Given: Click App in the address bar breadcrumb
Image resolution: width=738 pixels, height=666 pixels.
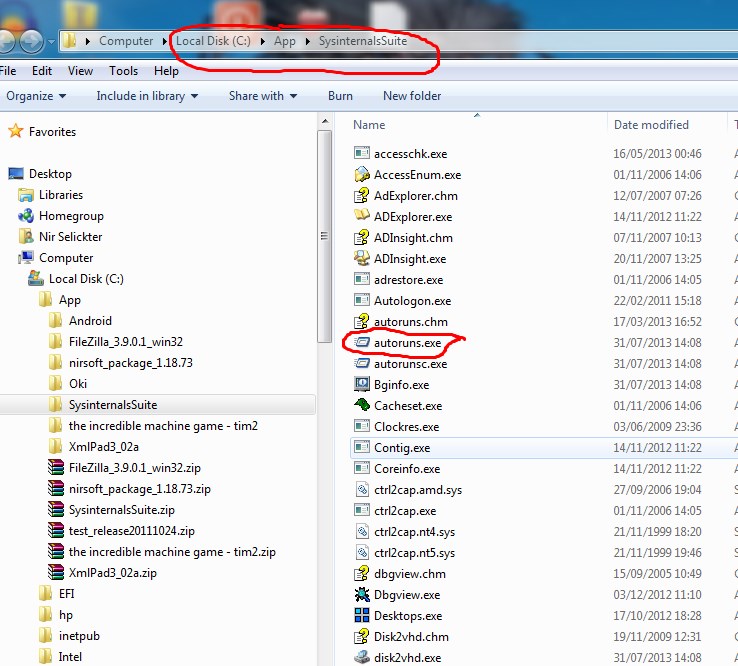Looking at the screenshot, I should click(285, 41).
